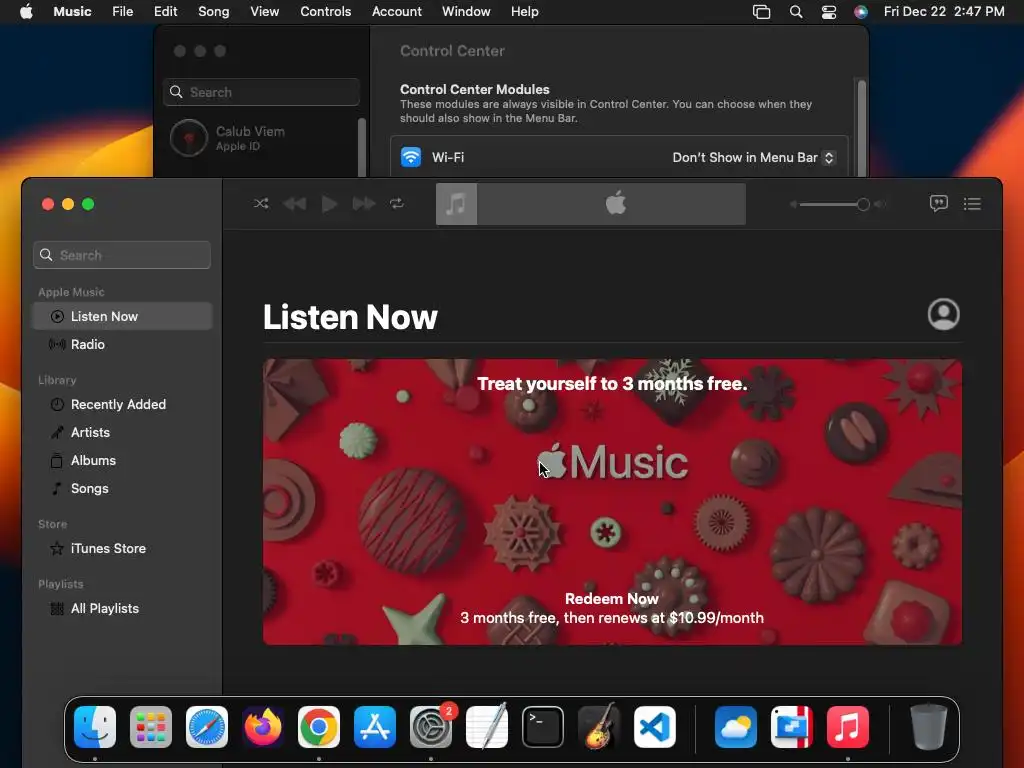Image resolution: width=1024 pixels, height=768 pixels.
Task: Open Finder from the Dock
Action: (95, 727)
